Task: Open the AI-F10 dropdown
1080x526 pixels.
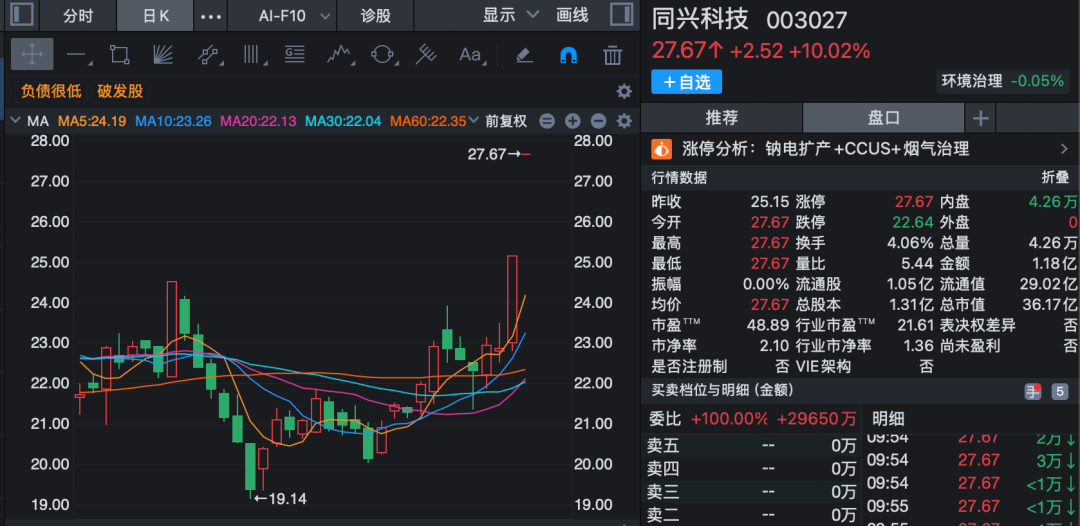Action: 281,16
